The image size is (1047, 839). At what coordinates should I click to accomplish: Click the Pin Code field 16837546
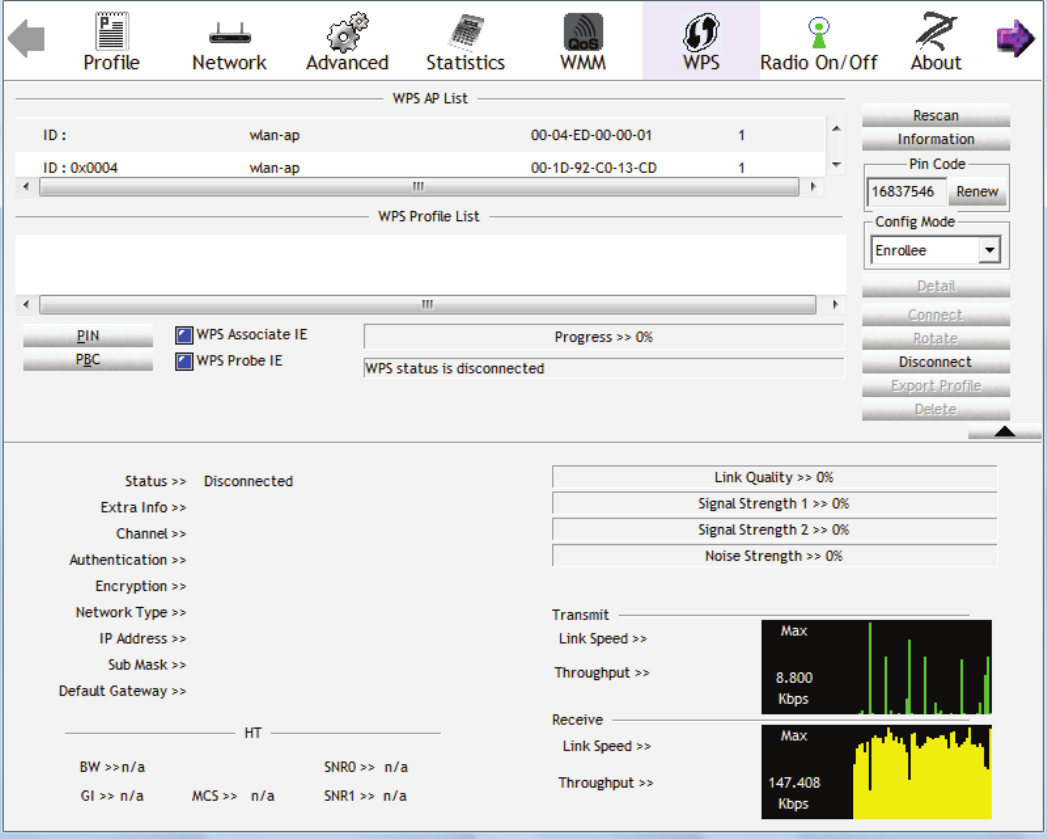tap(906, 192)
